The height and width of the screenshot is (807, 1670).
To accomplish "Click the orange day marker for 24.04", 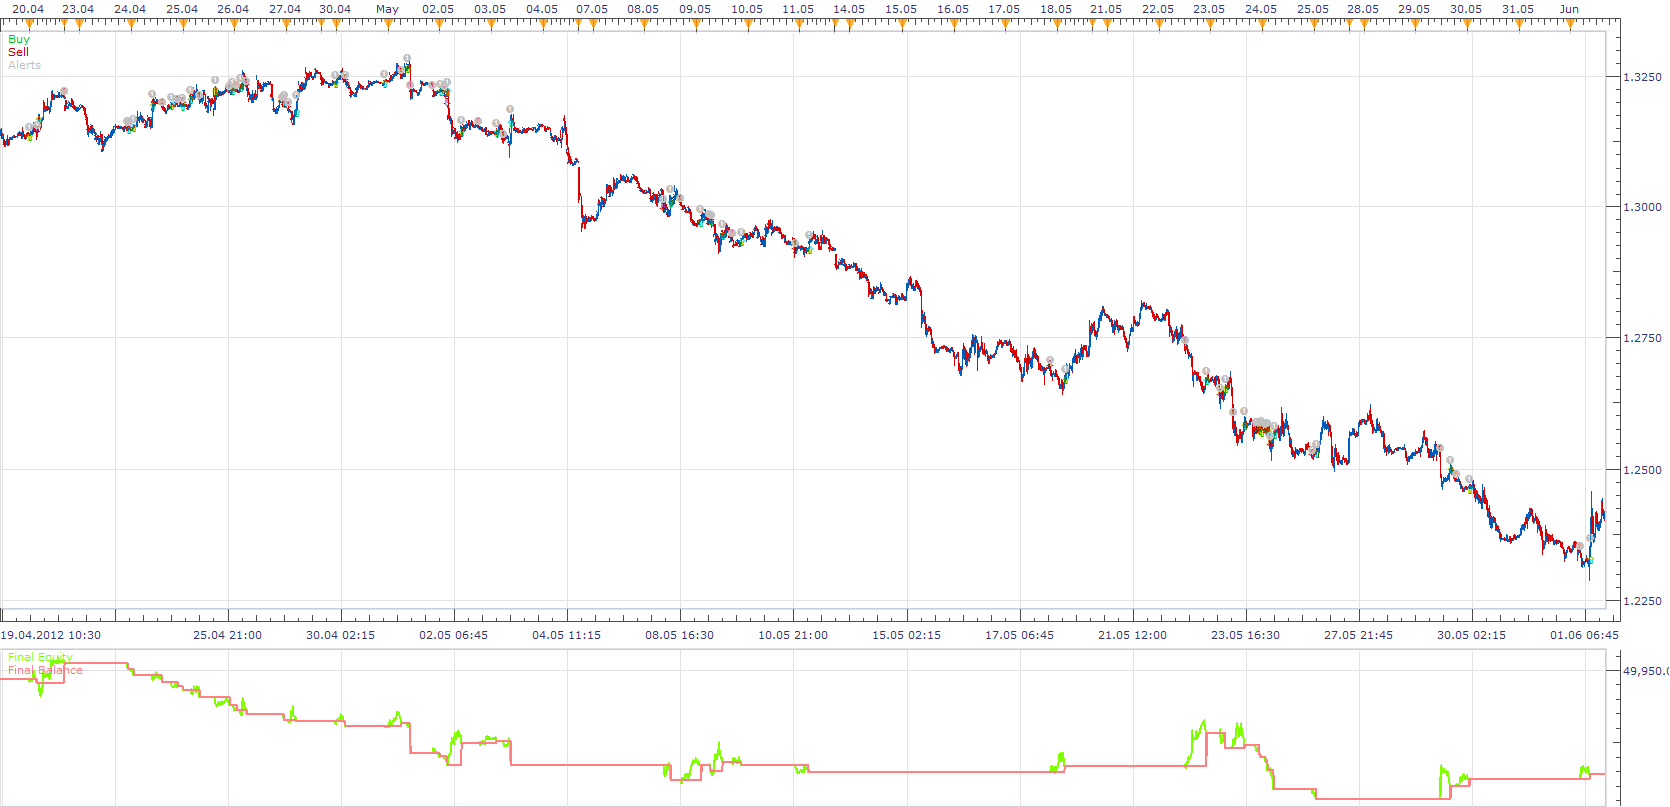I will click(131, 24).
